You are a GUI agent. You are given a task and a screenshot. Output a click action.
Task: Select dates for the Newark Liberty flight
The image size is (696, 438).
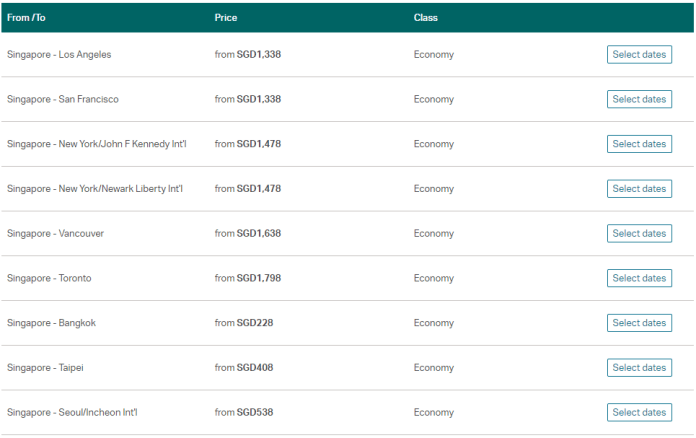[x=638, y=188]
